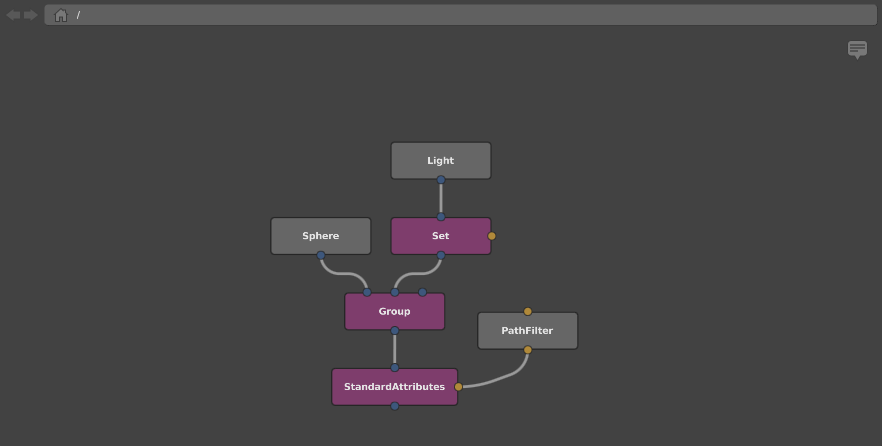
Task: Go to root via home icon
Action: (61, 15)
